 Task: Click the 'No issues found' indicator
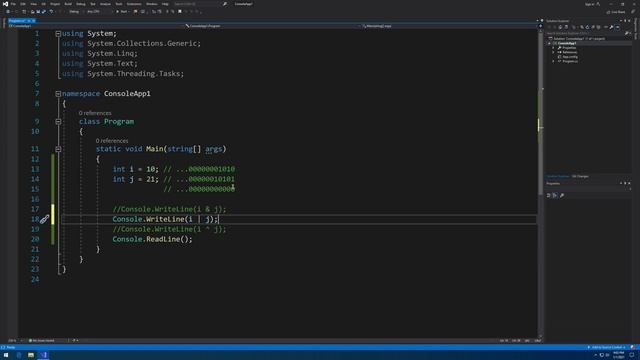click(42, 340)
